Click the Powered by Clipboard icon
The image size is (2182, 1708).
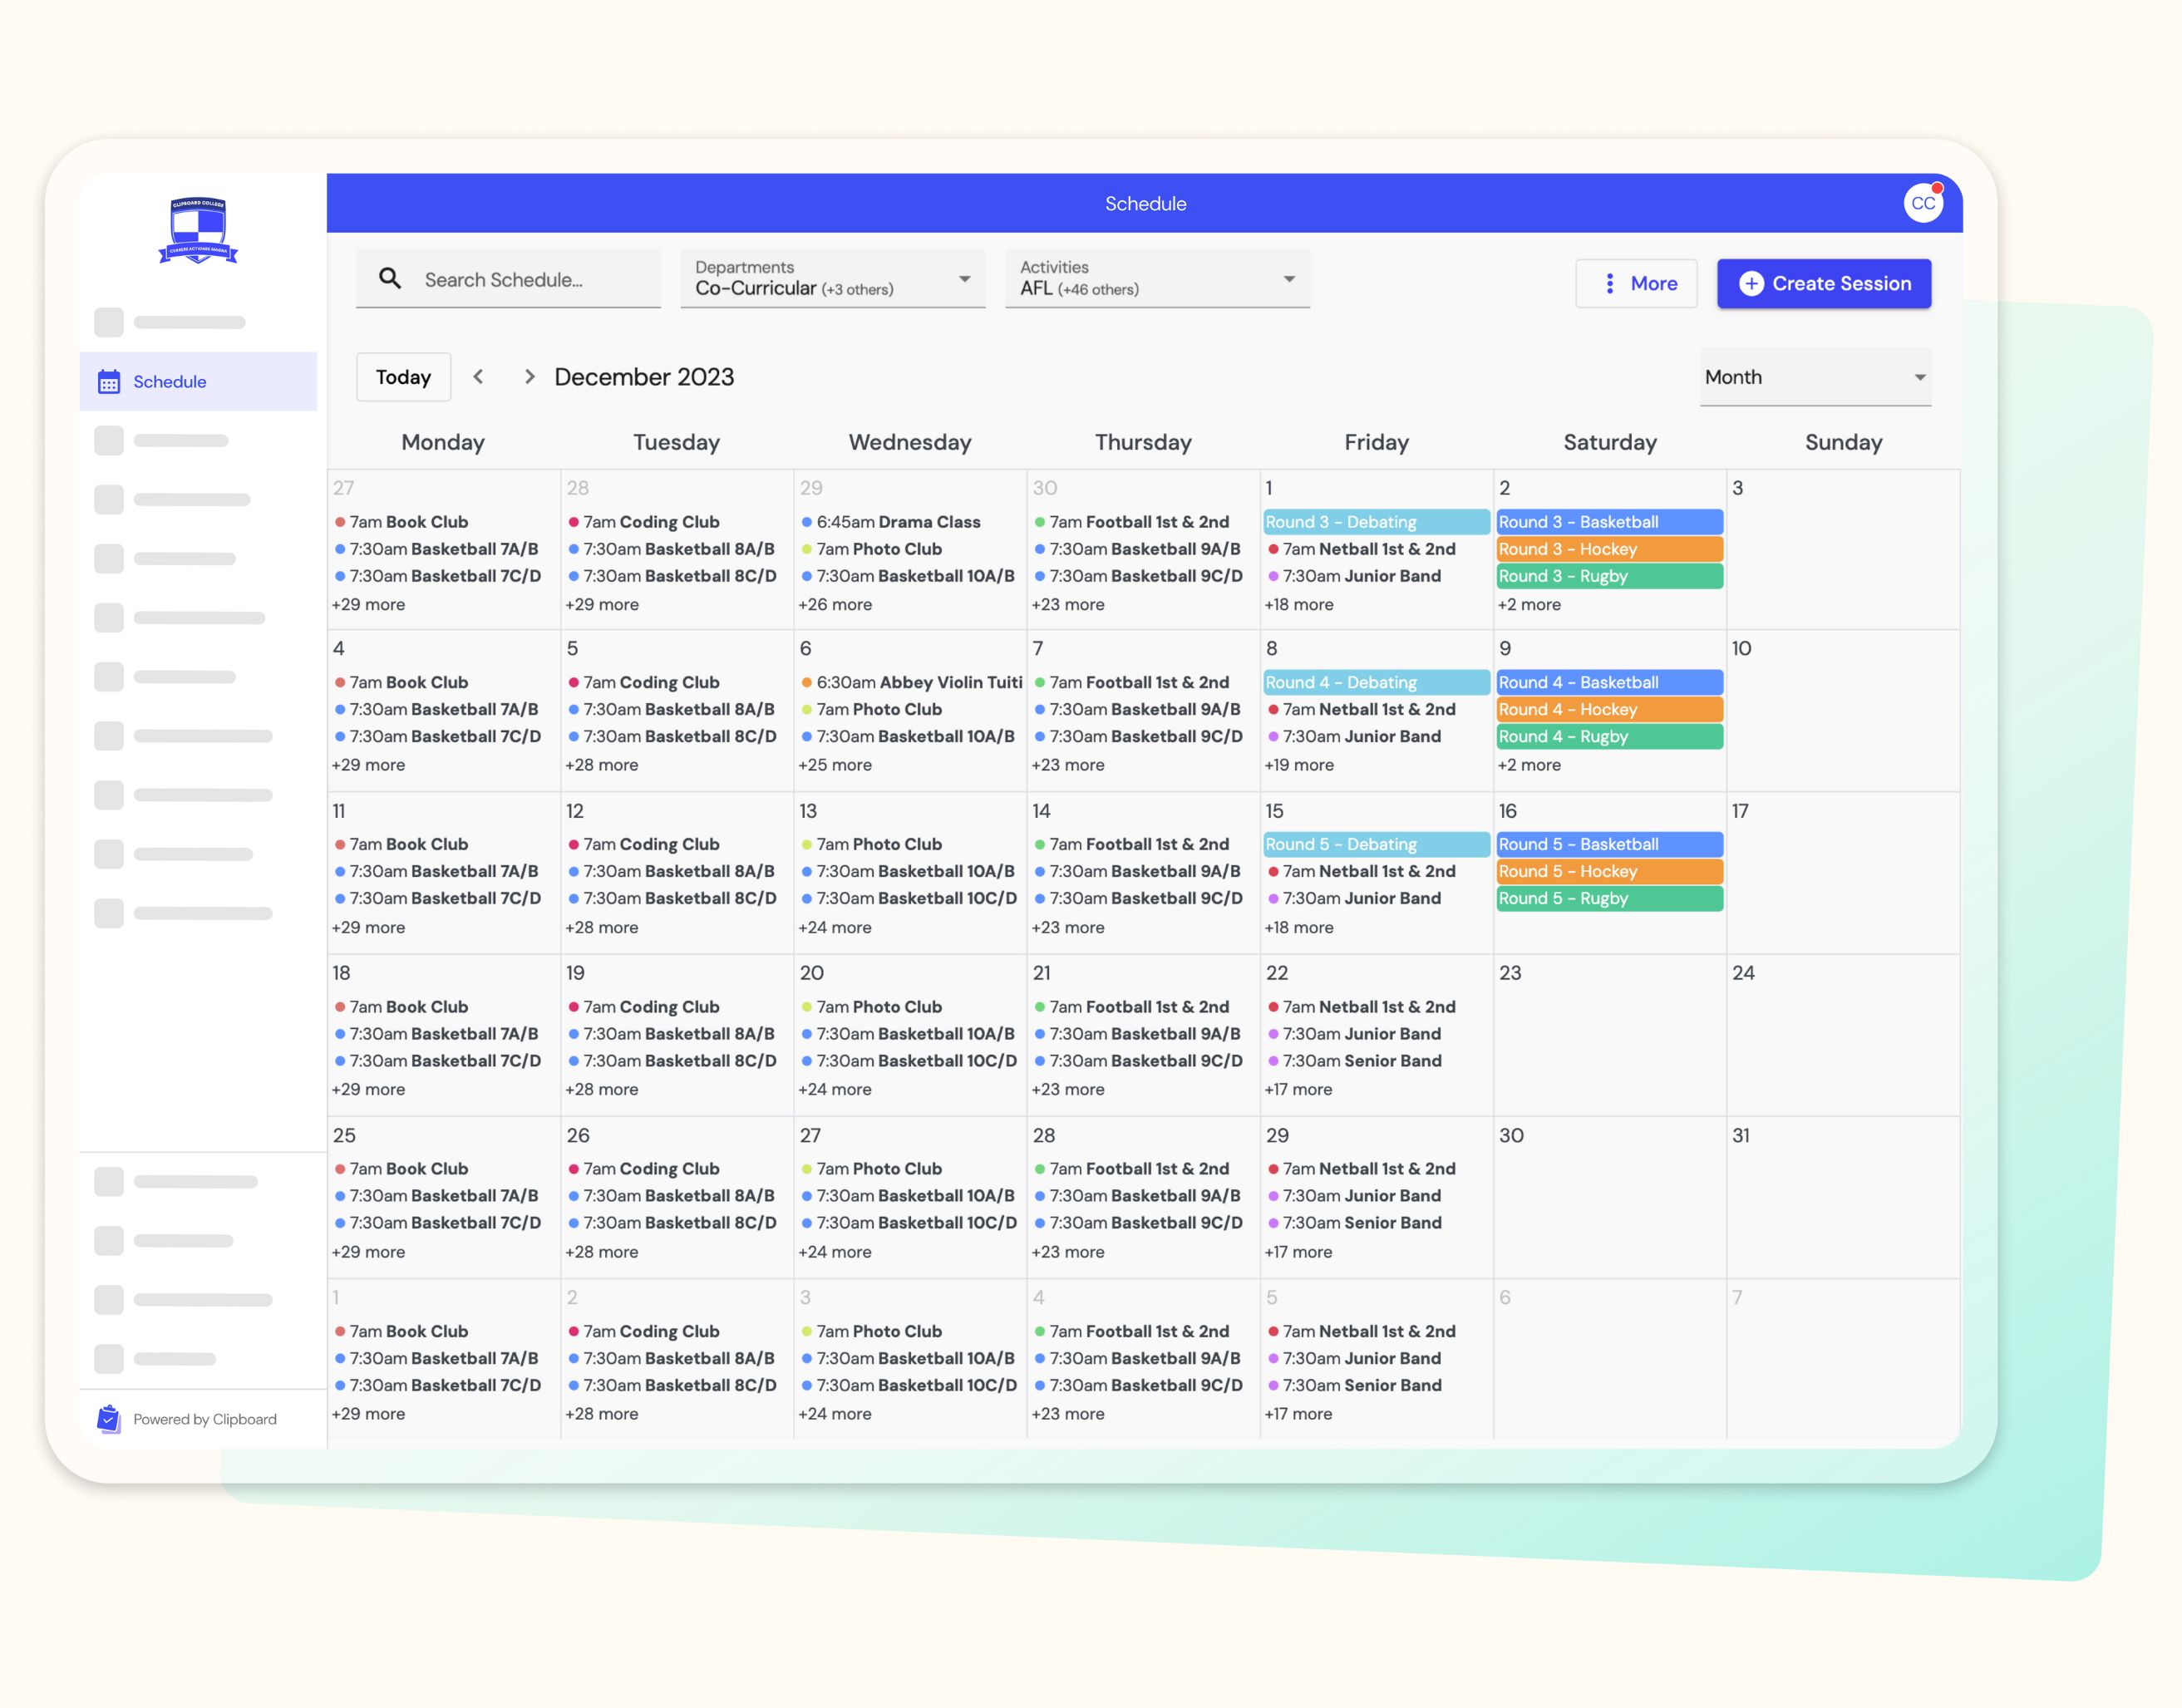(x=108, y=1418)
